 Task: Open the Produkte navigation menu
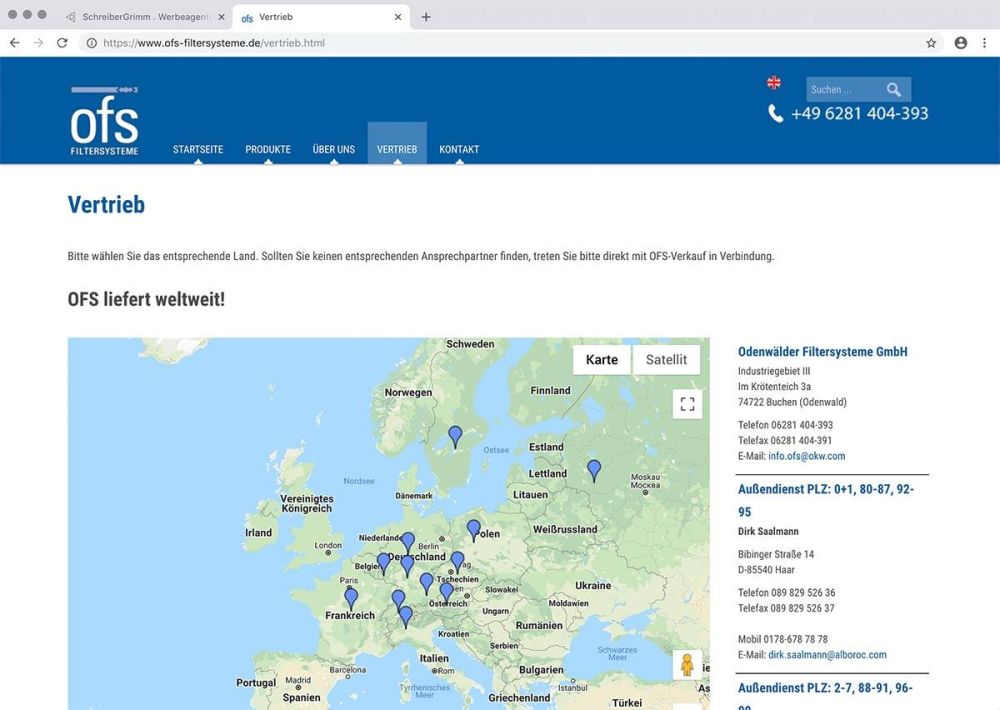tap(268, 149)
